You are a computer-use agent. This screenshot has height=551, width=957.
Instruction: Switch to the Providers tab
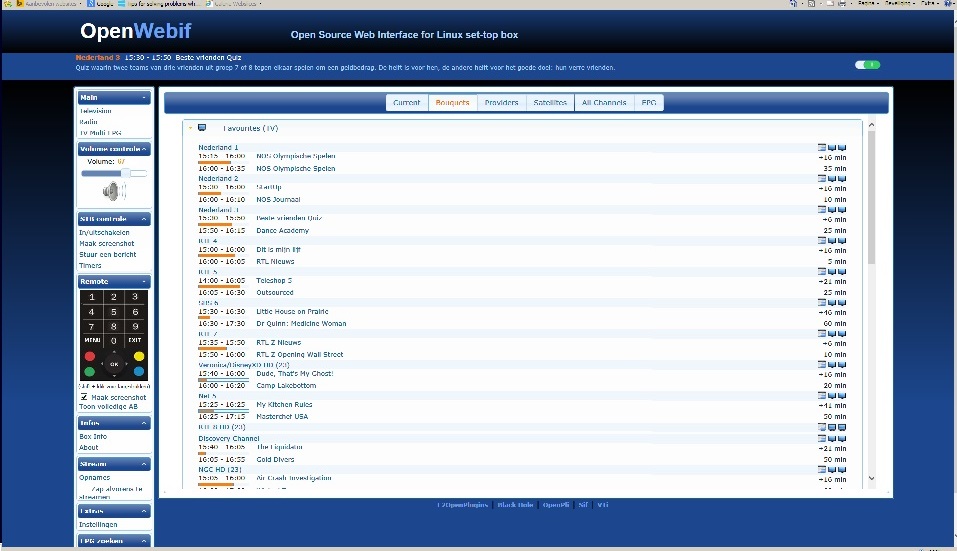click(502, 103)
